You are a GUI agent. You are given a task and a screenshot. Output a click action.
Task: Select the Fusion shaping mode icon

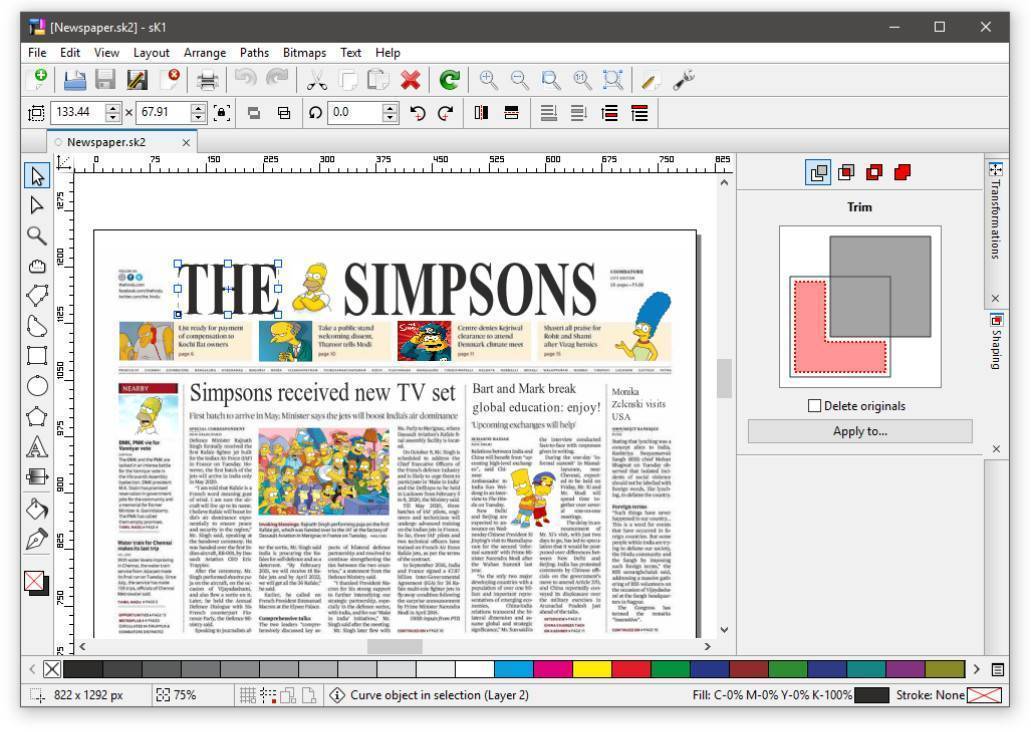point(902,173)
